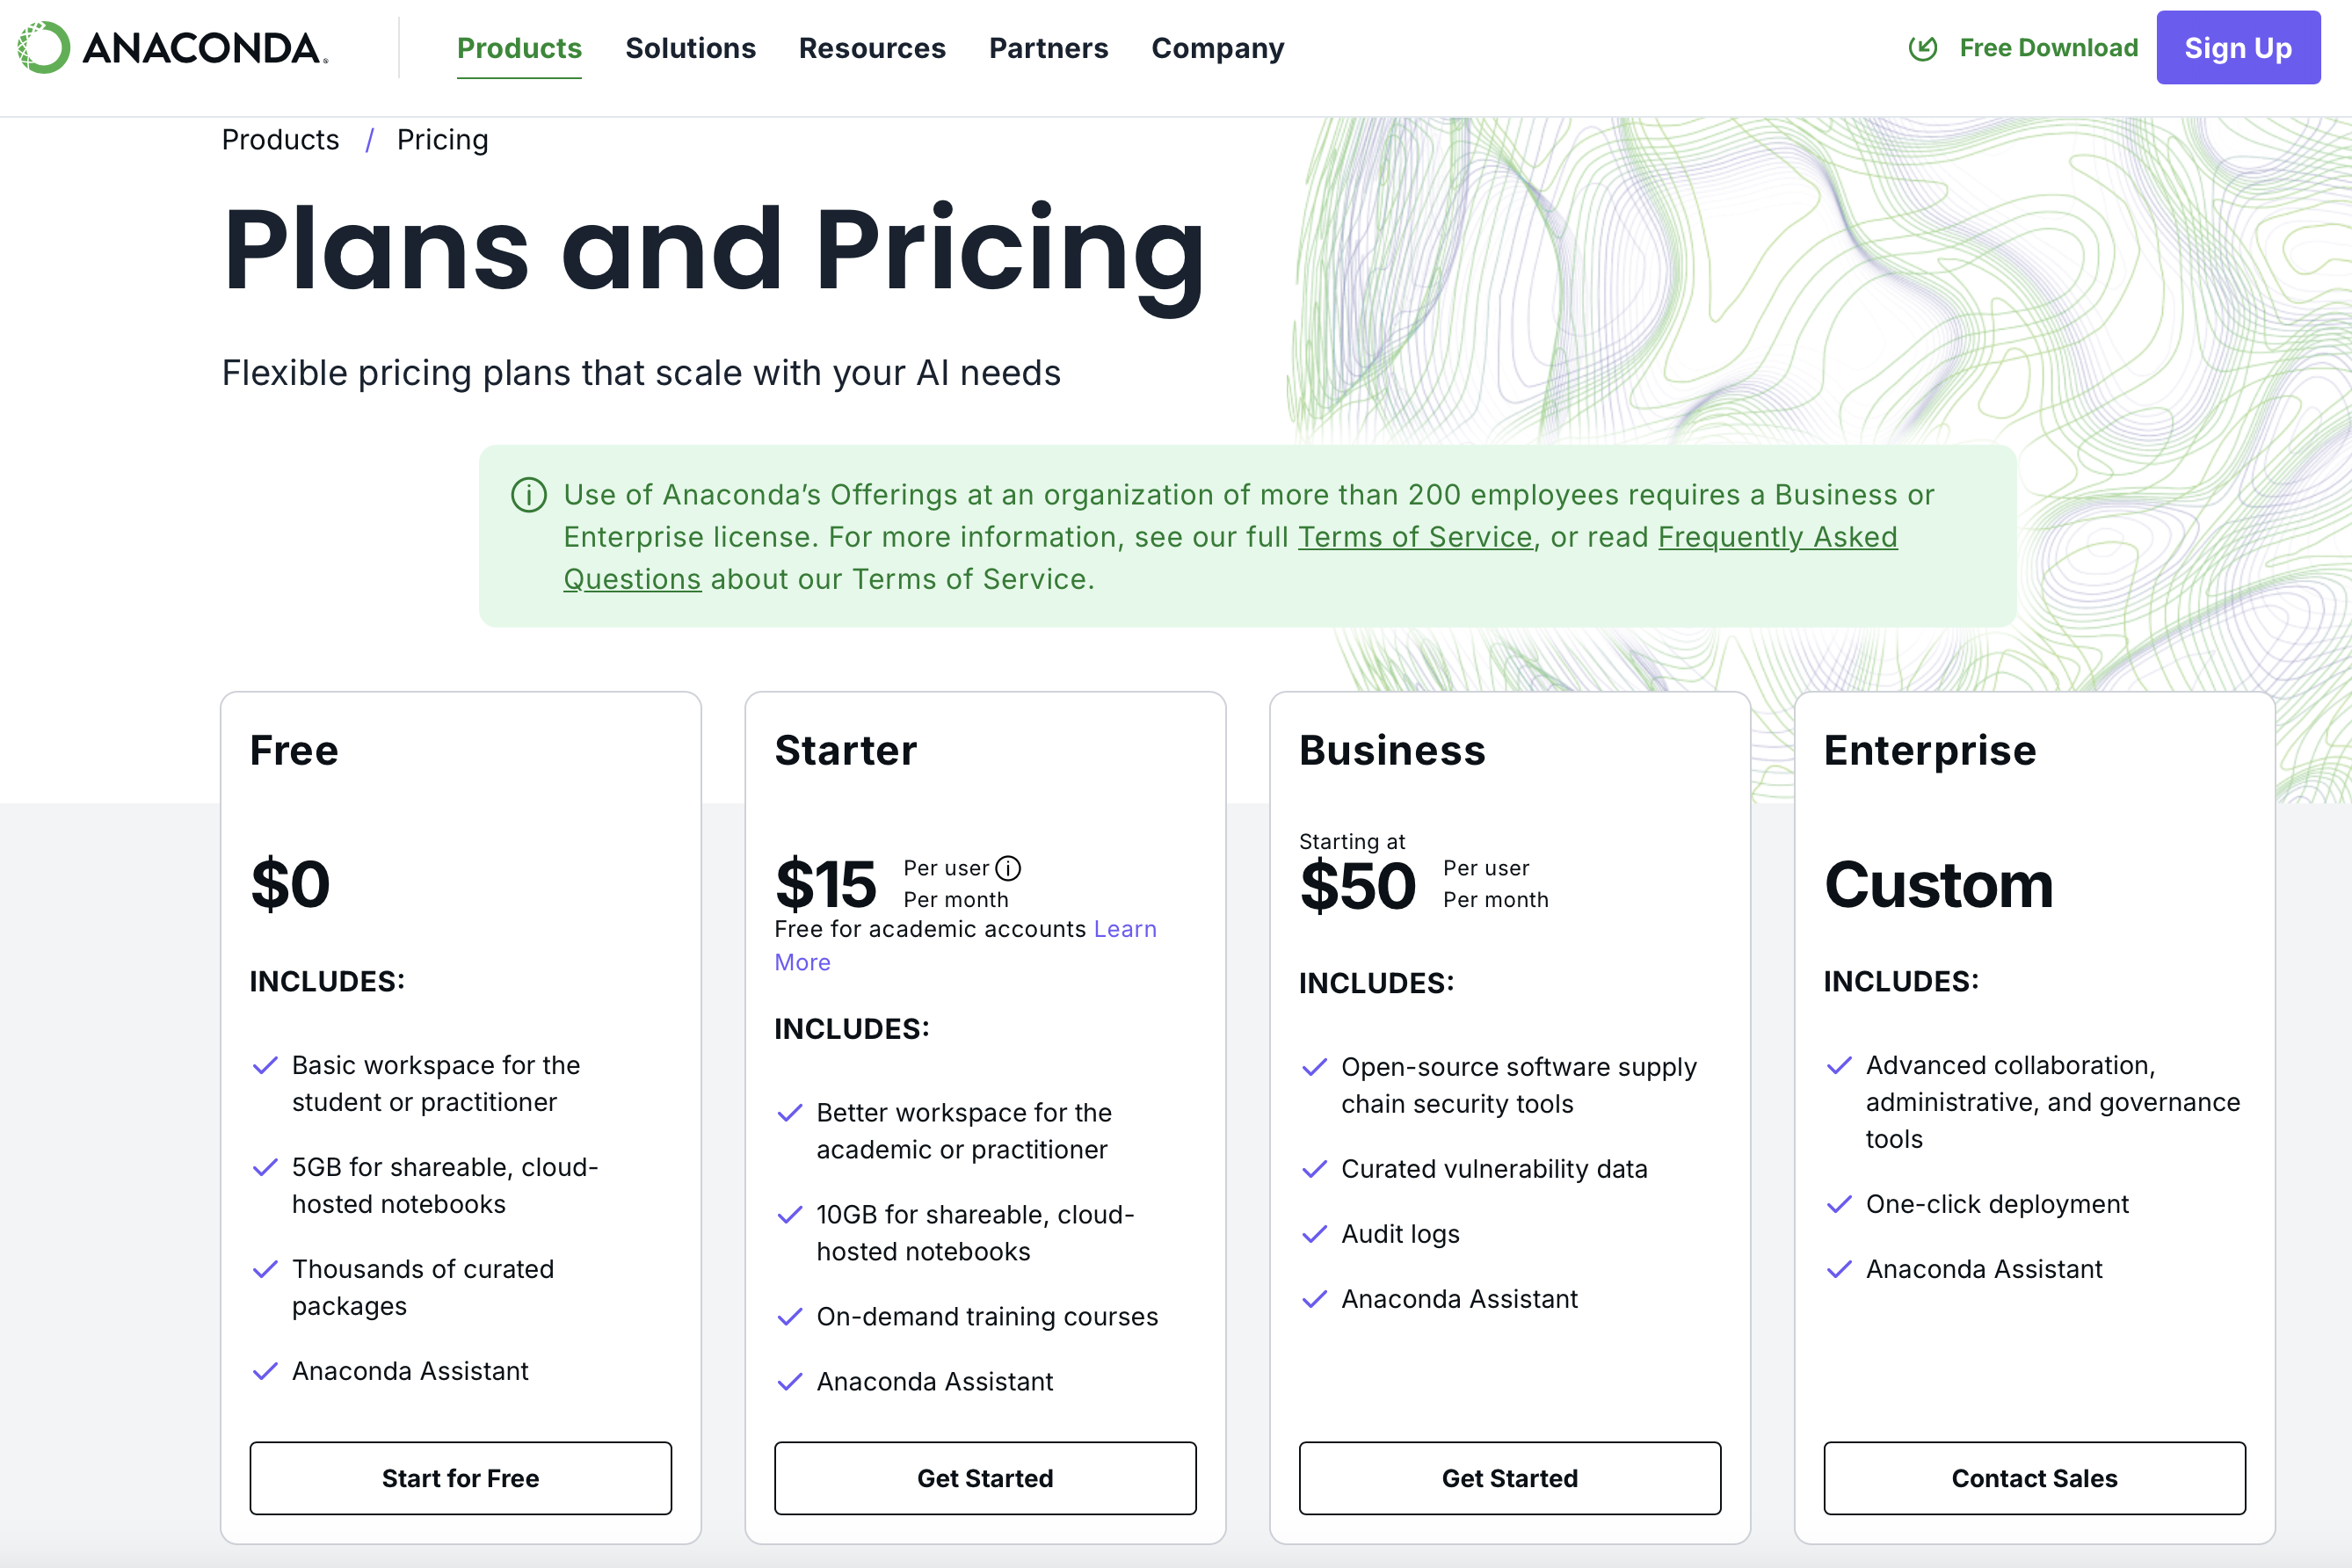Open the Products navigation menu
The height and width of the screenshot is (1568, 2352).
[x=519, y=48]
